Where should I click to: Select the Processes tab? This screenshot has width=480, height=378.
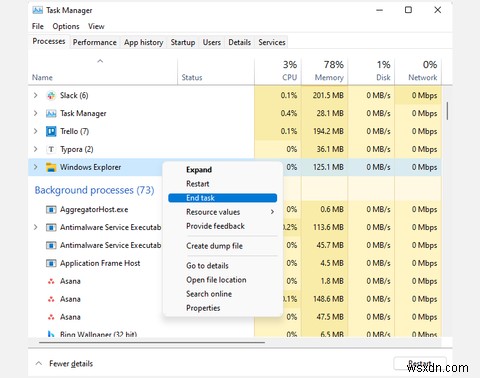(x=49, y=41)
